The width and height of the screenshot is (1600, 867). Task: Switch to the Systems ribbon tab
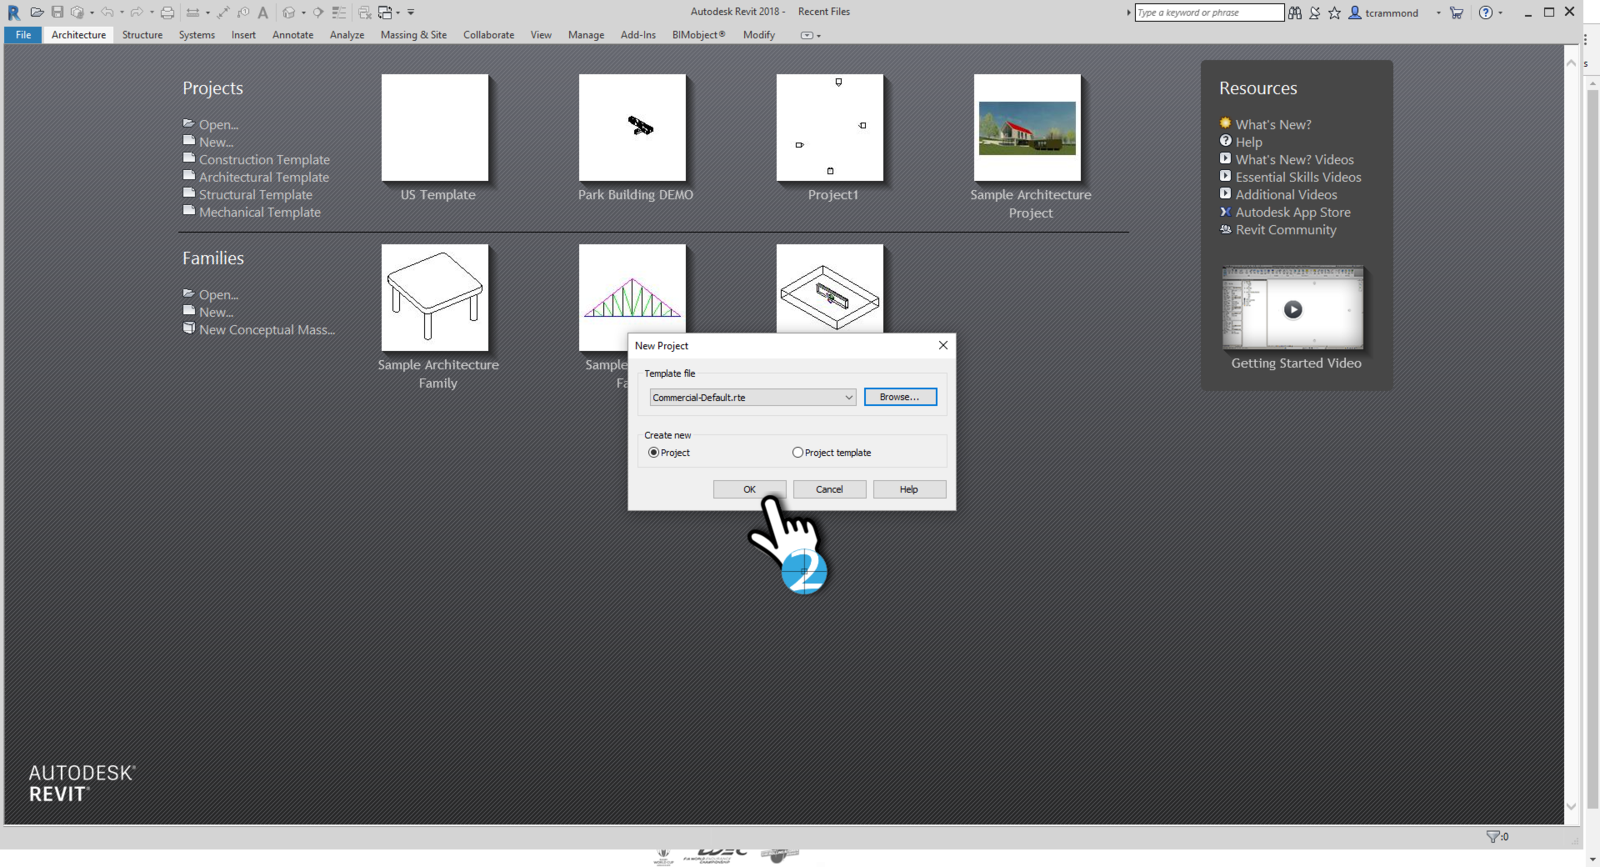pos(197,35)
